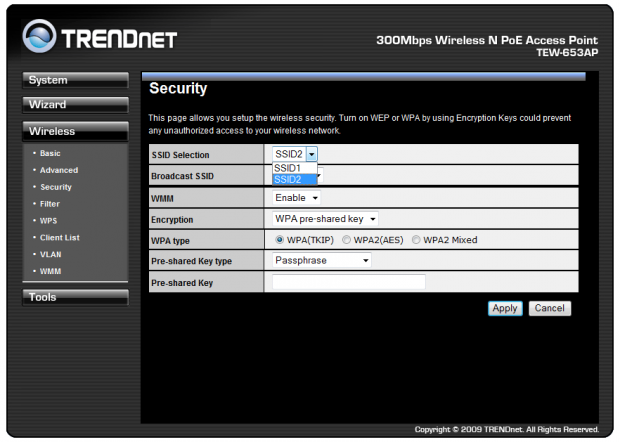Click the copyright 2009 TRENDnet text

click(x=507, y=429)
